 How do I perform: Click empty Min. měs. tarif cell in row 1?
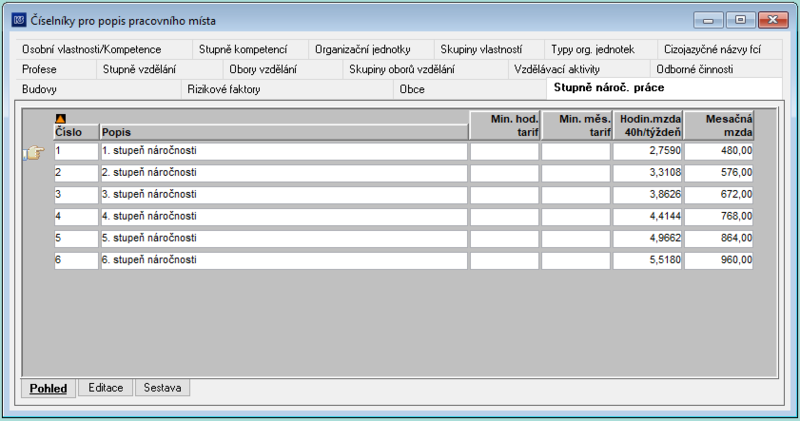[576, 151]
